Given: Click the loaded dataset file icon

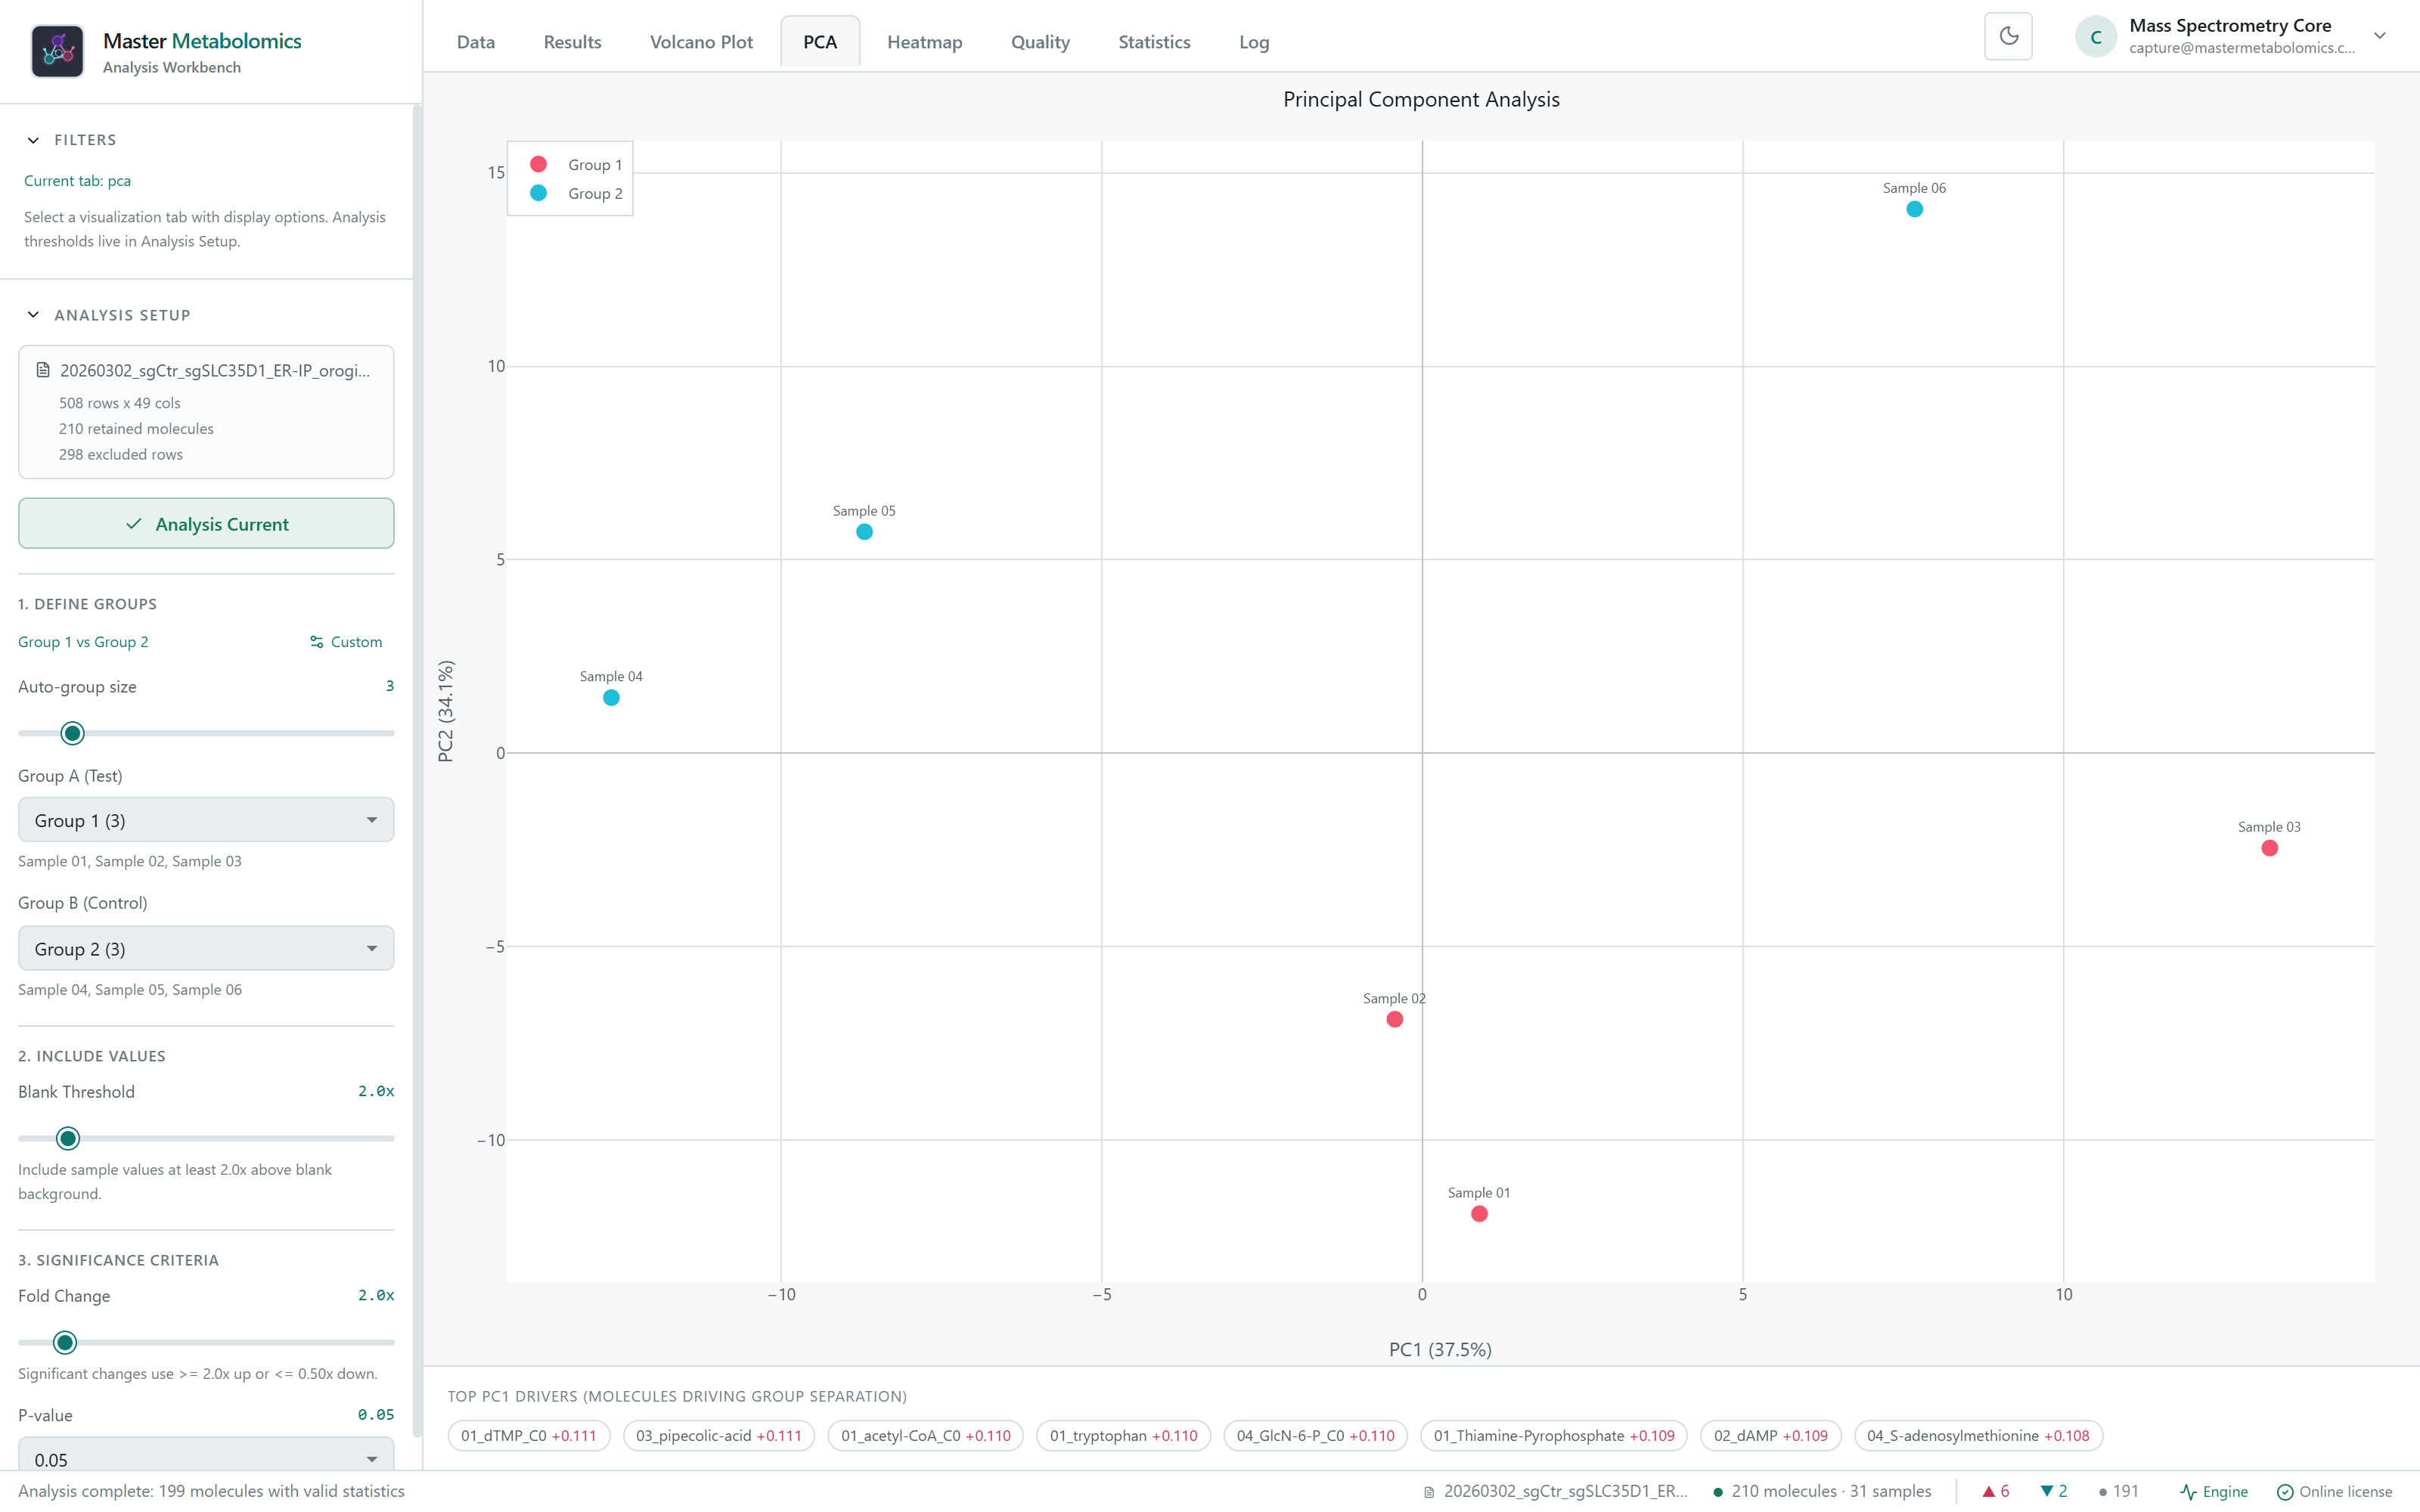Looking at the screenshot, I should pyautogui.click(x=43, y=370).
